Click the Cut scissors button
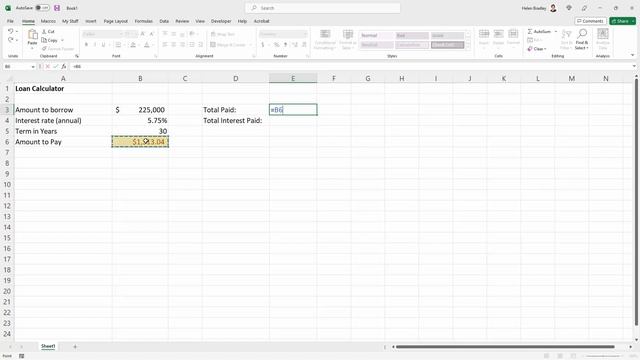This screenshot has width=640, height=360. click(48, 31)
